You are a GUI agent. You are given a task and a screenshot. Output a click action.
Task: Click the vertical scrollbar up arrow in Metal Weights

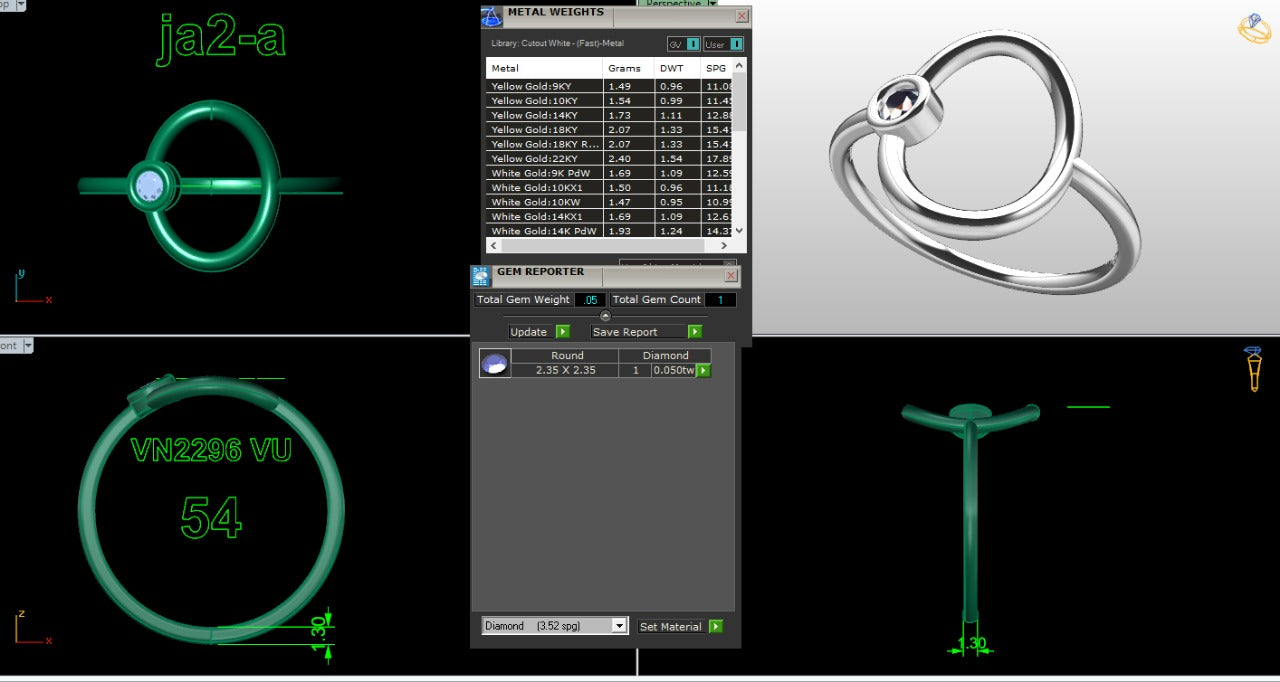click(x=740, y=65)
